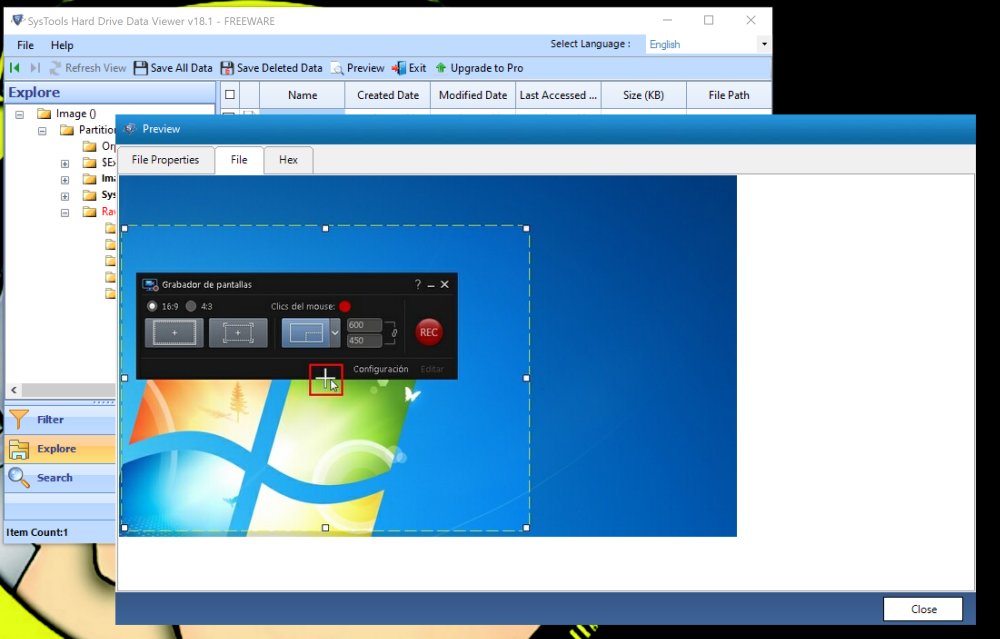1000x639 pixels.
Task: Click the left arrow of the tree horizontal scrollbar
Action: [x=14, y=390]
